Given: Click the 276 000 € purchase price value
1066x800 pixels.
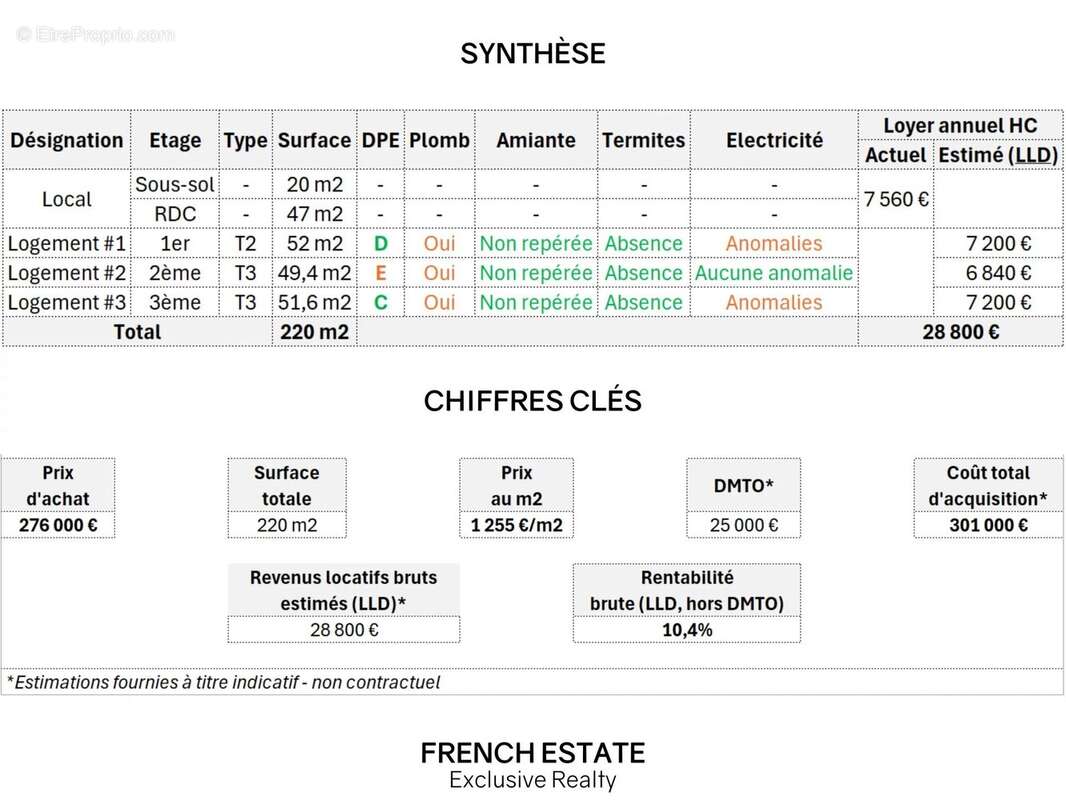Looking at the screenshot, I should pos(58,525).
